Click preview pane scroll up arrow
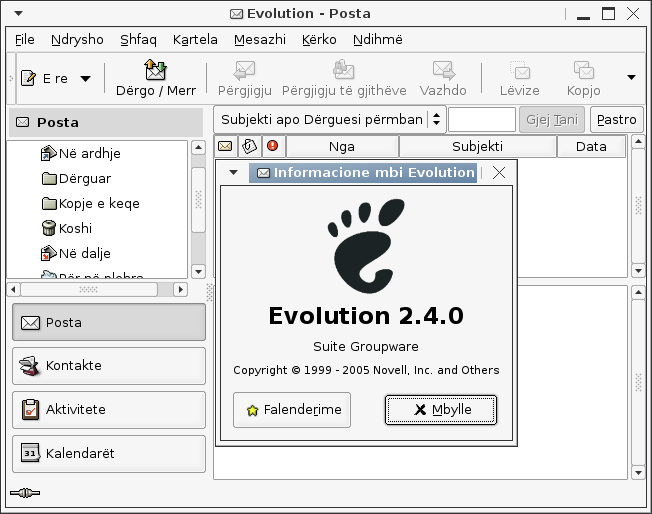 [638, 293]
